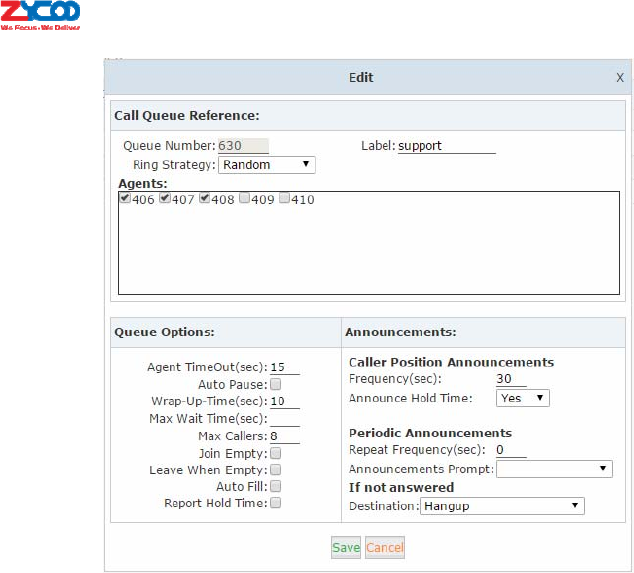
Task: Uncheck agent 408 checkbox
Action: click(205, 199)
